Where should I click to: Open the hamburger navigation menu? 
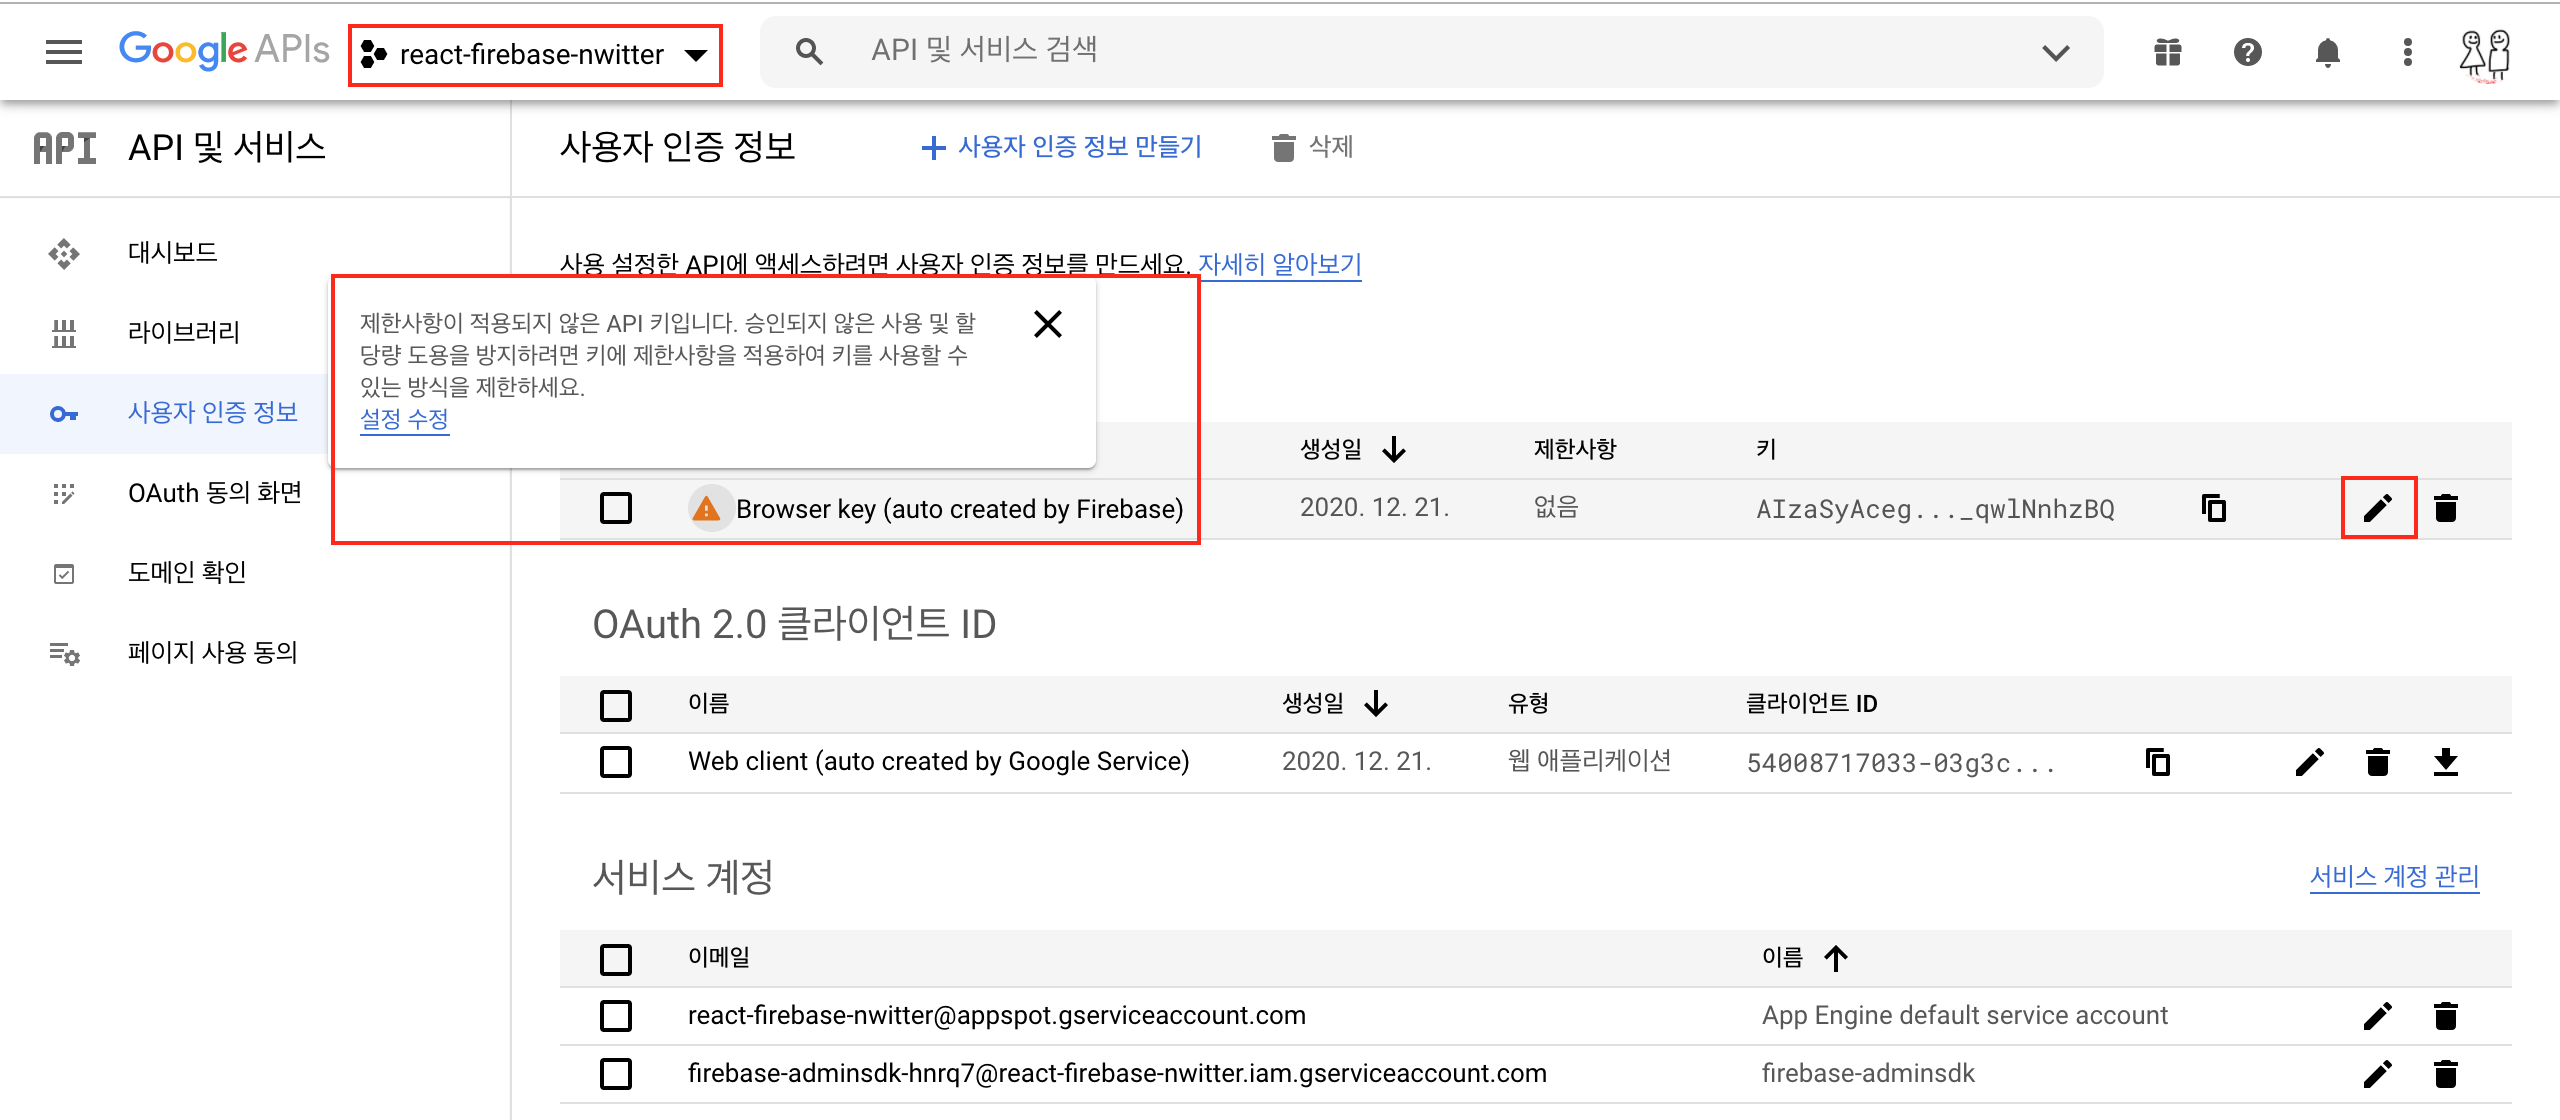[64, 52]
